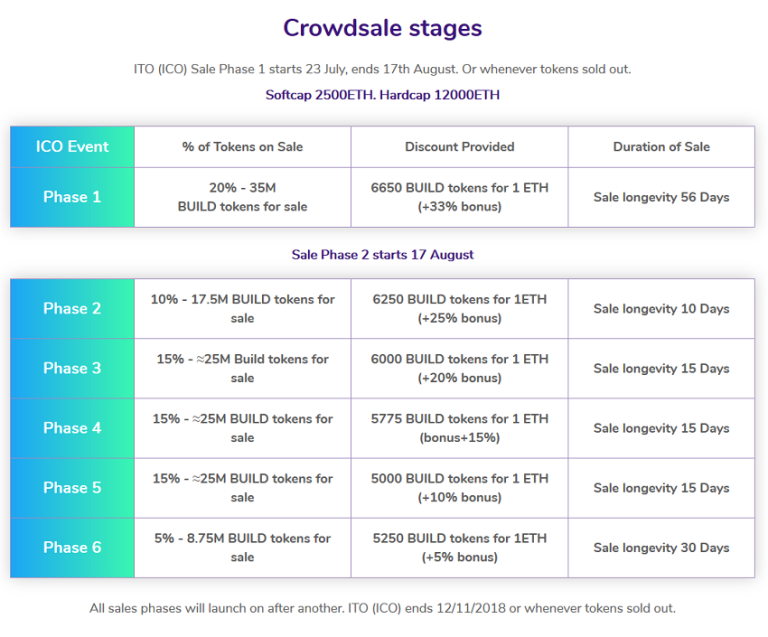
Task: Select the Phase 5 row label
Action: pos(72,488)
